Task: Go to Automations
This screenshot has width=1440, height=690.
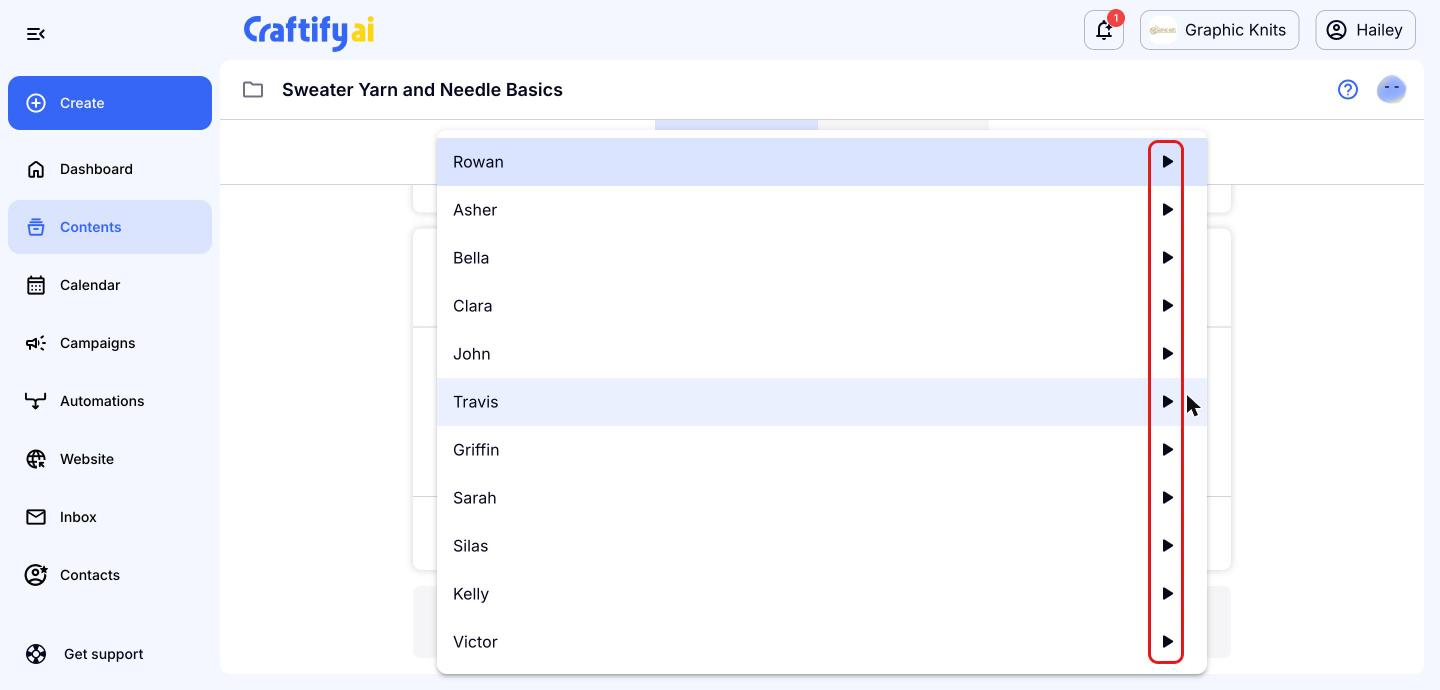Action: coord(110,401)
